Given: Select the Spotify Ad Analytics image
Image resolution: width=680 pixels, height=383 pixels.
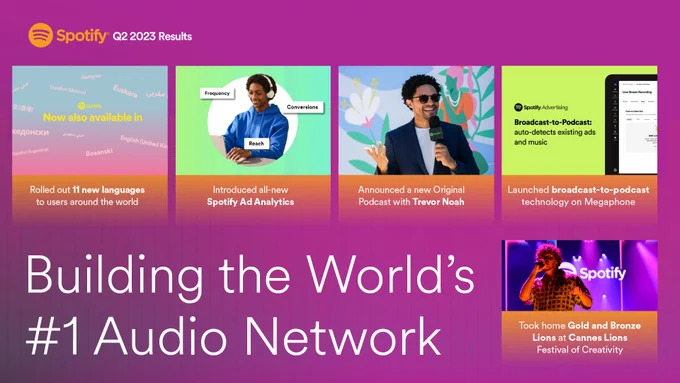Looking at the screenshot, I should click(x=253, y=120).
